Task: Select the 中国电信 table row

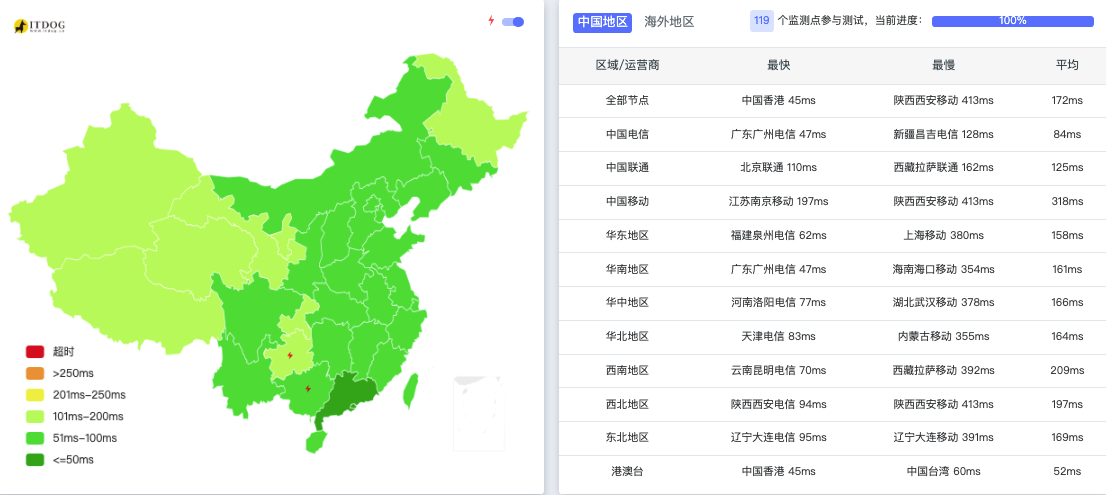Action: [832, 134]
